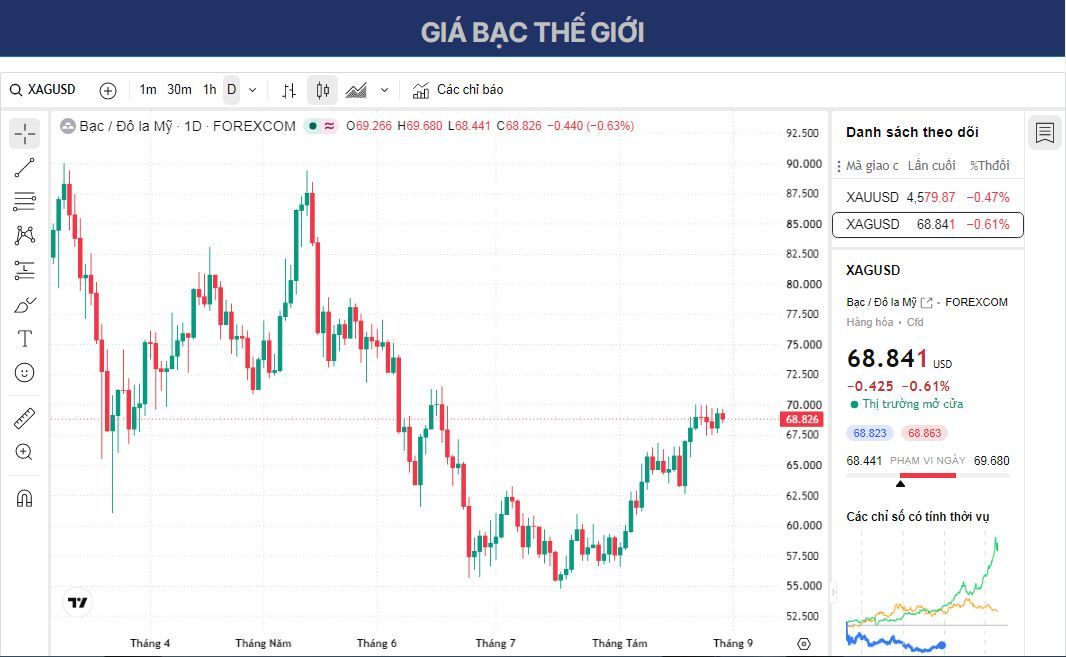Open chart settings gear icon
This screenshot has width=1066, height=657.
click(x=804, y=643)
